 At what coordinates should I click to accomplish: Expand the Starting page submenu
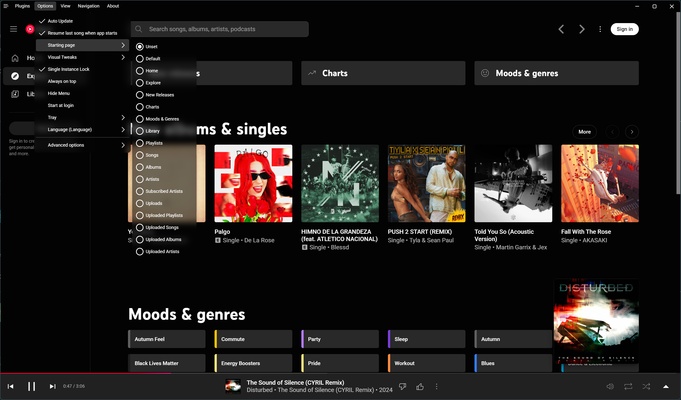[x=83, y=45]
